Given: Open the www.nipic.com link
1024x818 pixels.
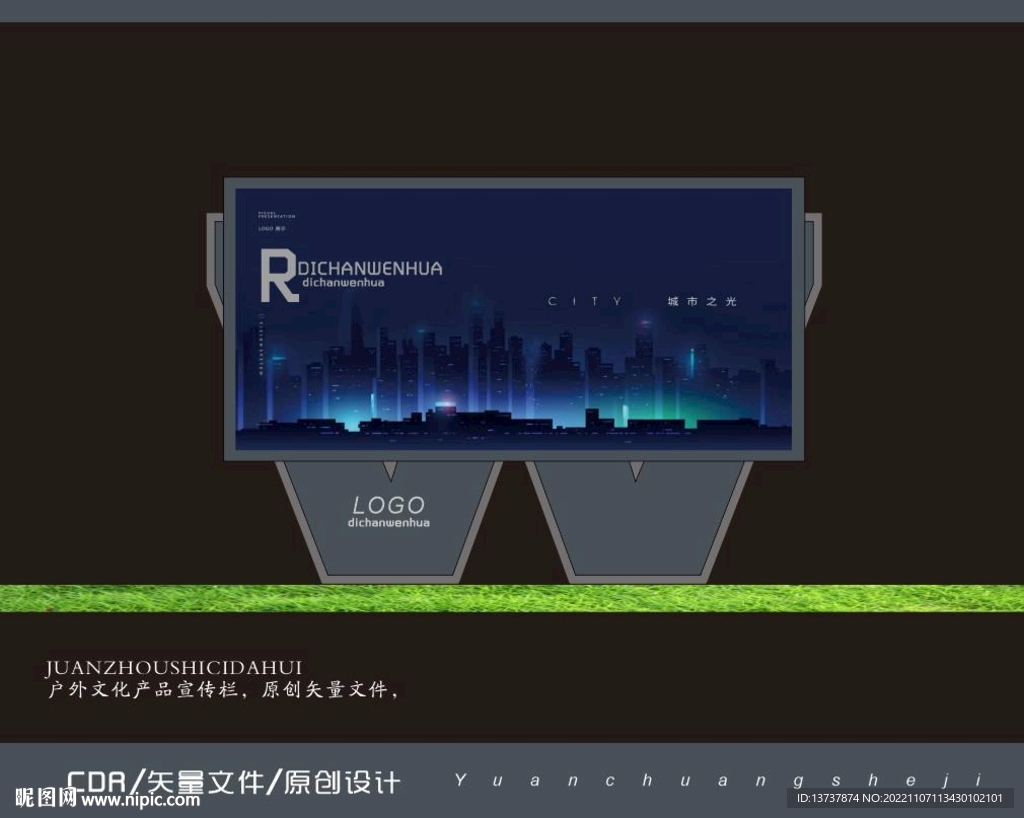Looking at the screenshot, I should [x=140, y=800].
